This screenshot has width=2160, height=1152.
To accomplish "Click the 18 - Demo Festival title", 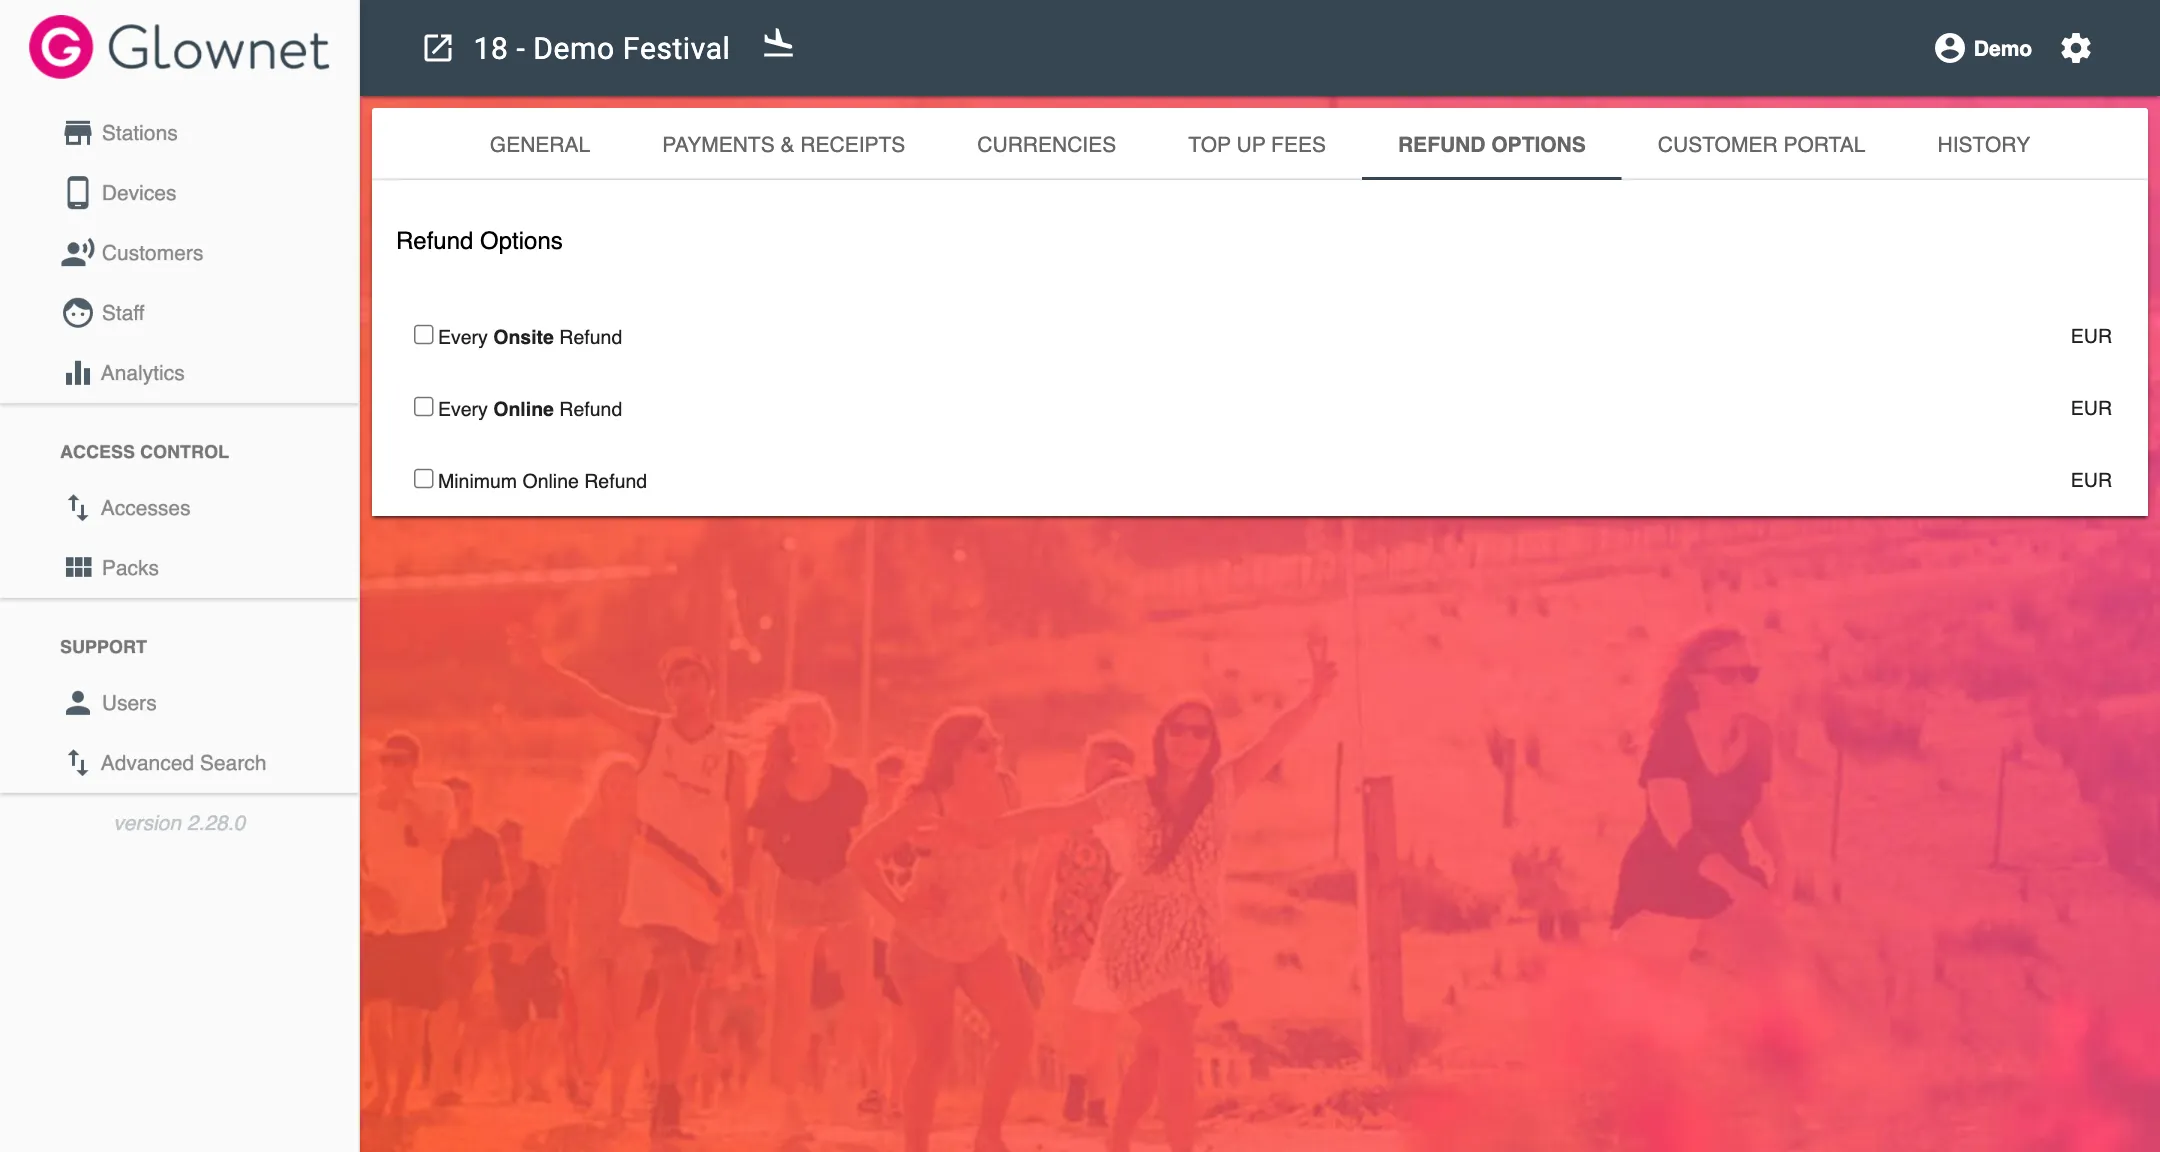I will coord(601,48).
